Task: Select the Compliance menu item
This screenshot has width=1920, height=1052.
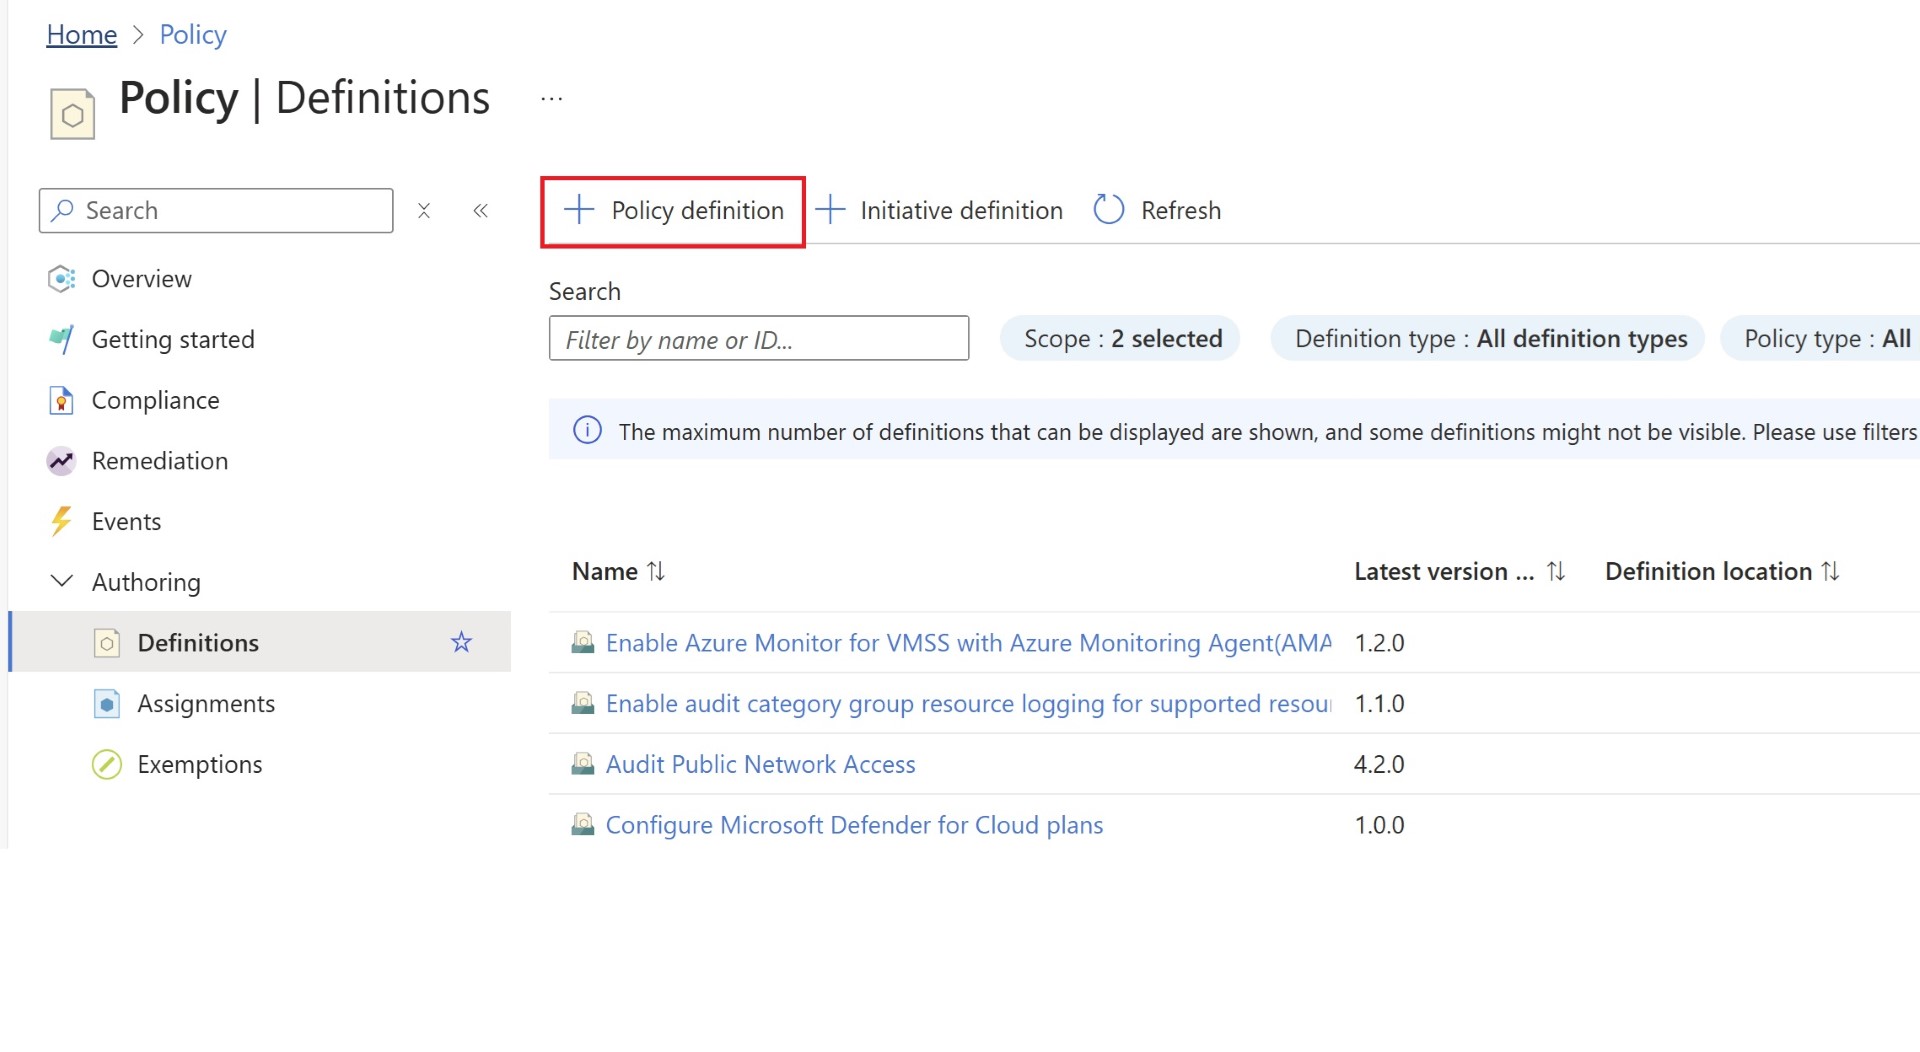Action: (155, 401)
